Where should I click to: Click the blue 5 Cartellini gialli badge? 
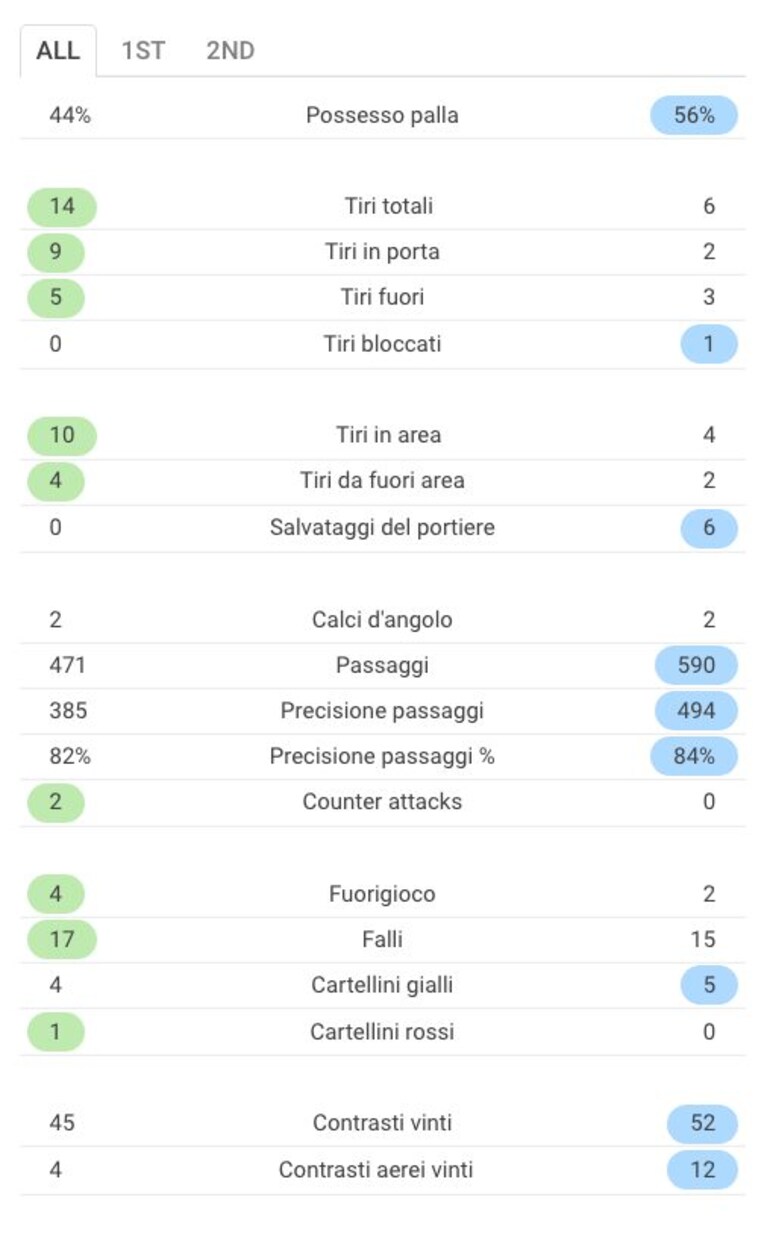click(x=709, y=985)
